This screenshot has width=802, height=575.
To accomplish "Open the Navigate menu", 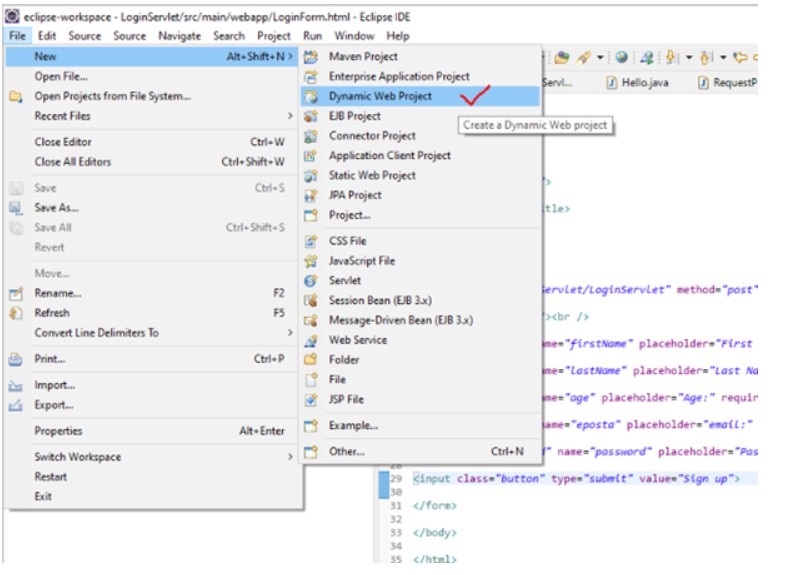I will [x=180, y=36].
